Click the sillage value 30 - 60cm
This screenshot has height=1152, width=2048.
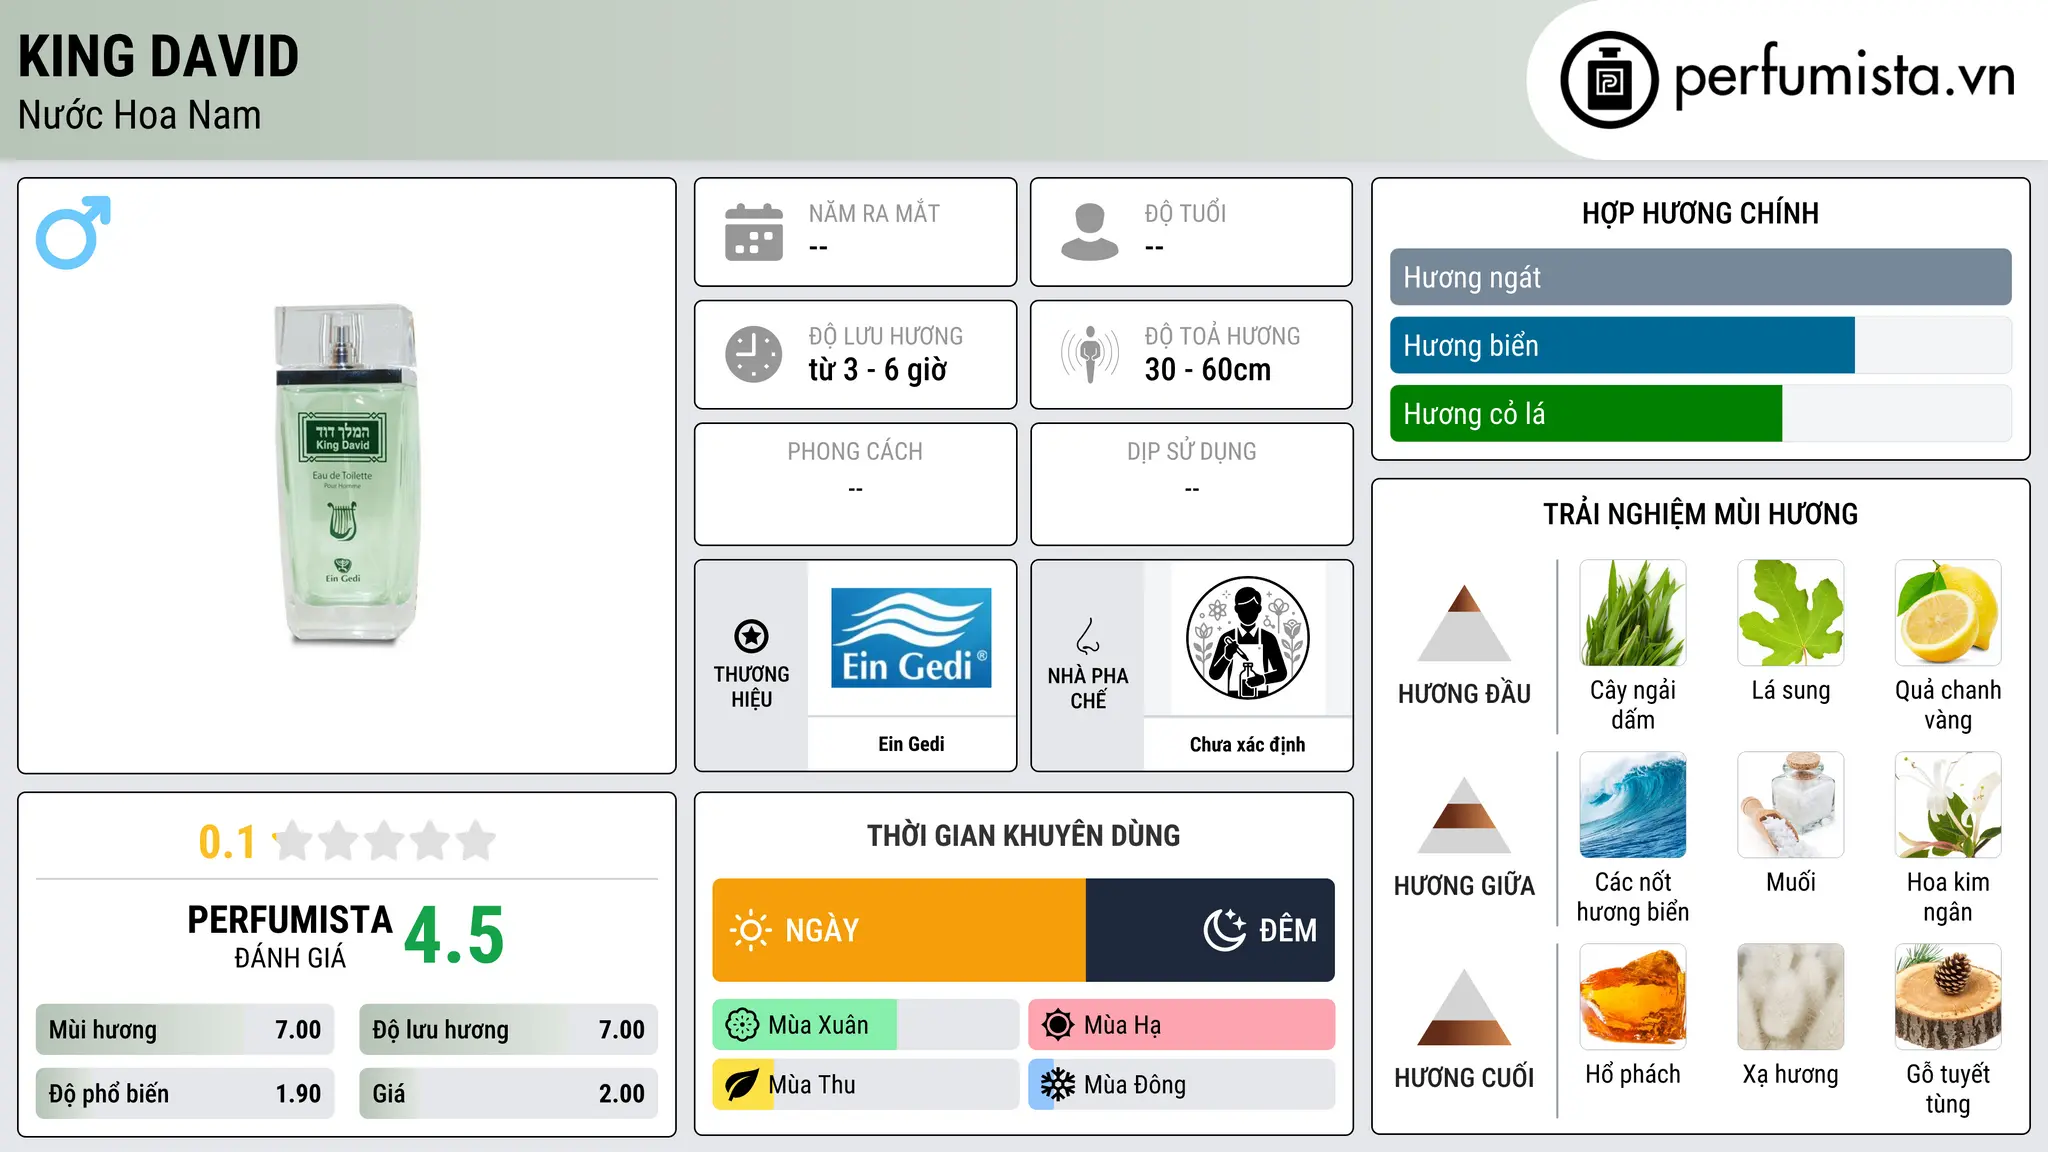tap(1208, 370)
